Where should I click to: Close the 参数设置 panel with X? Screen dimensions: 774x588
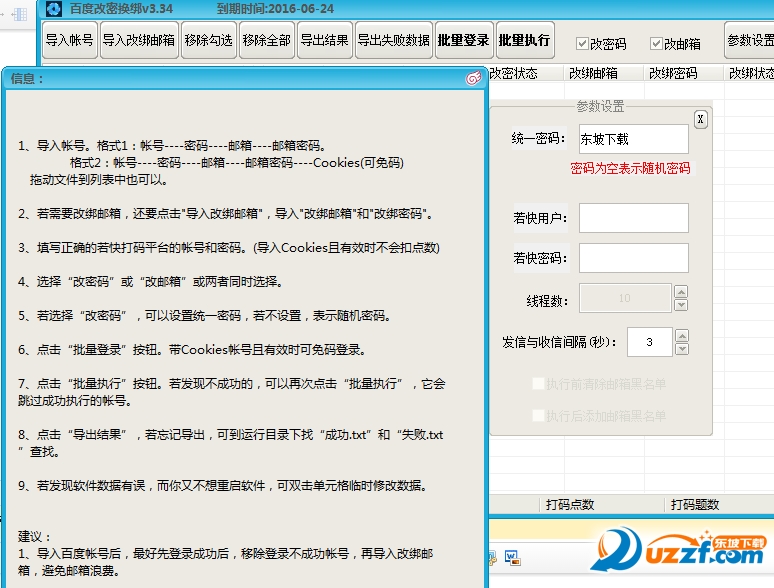click(x=700, y=119)
